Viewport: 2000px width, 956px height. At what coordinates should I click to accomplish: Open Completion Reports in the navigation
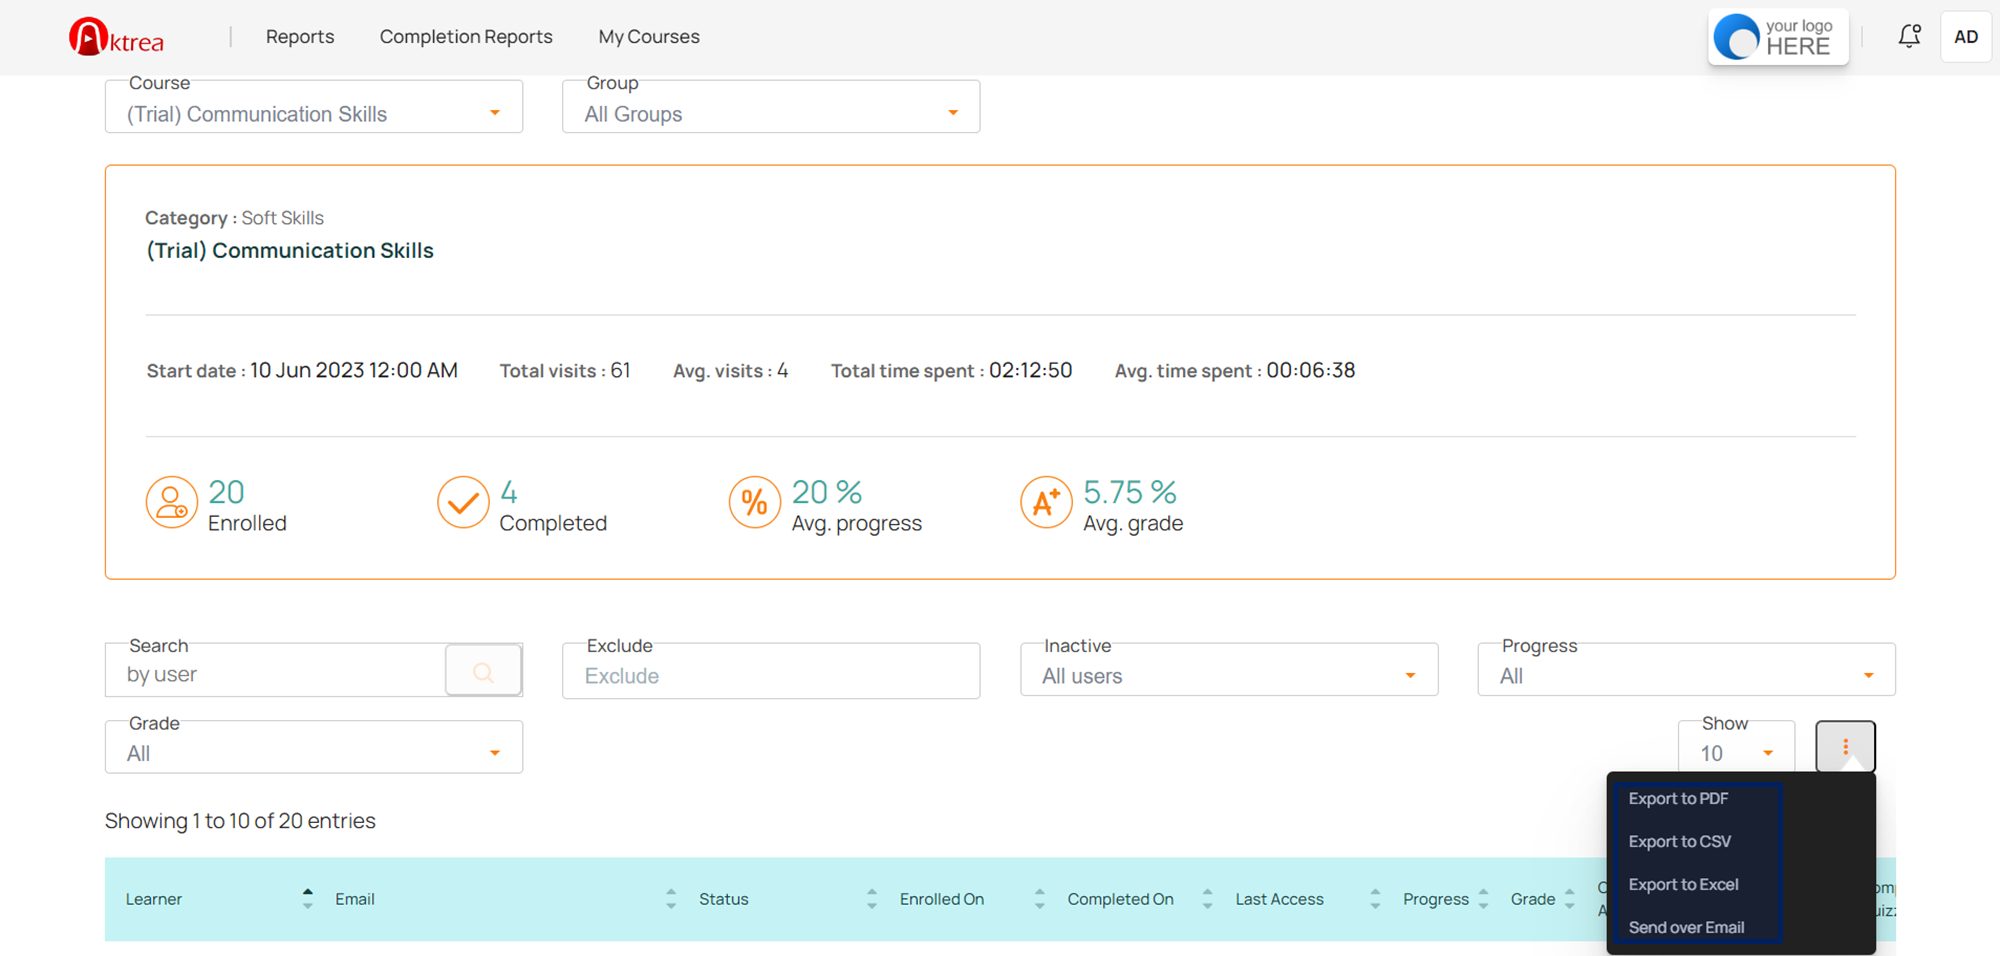(466, 37)
